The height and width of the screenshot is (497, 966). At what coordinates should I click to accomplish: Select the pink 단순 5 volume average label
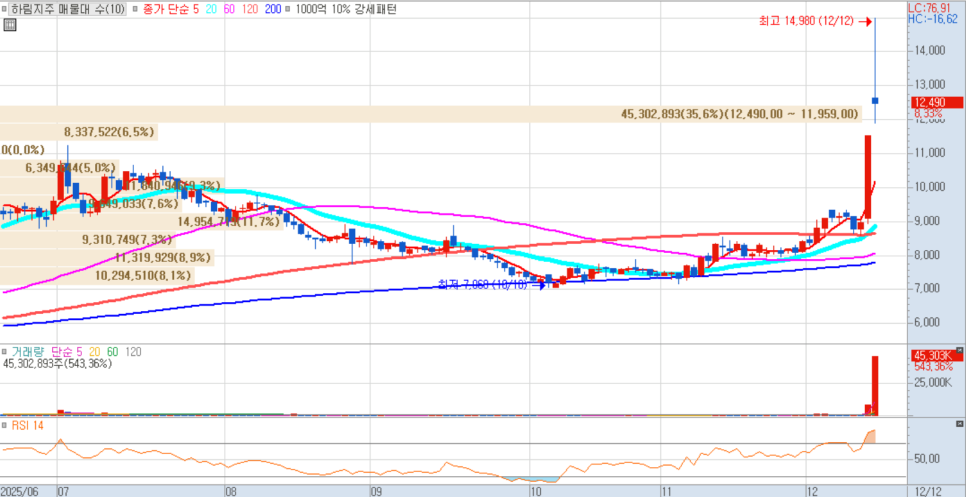click(65, 352)
